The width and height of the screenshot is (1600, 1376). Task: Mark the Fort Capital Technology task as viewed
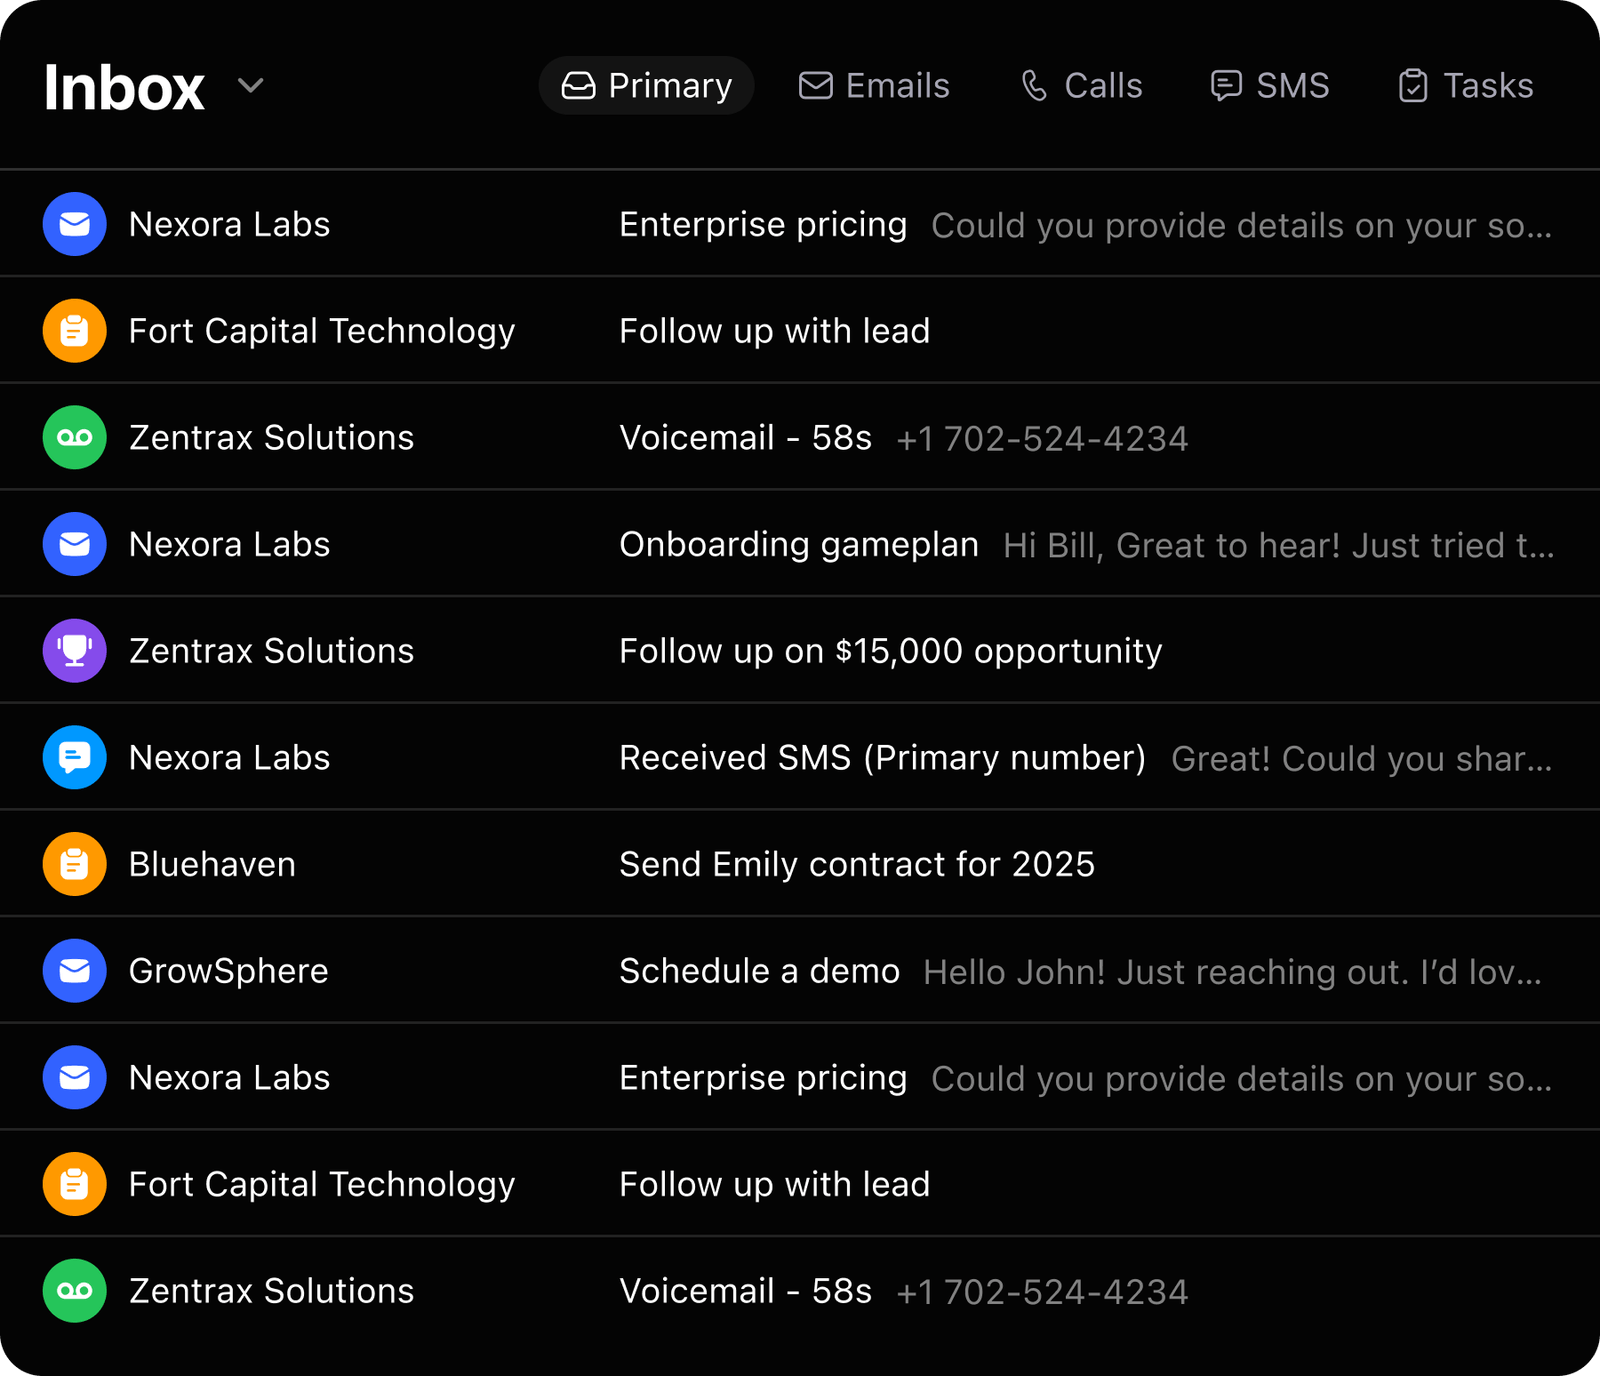point(775,330)
